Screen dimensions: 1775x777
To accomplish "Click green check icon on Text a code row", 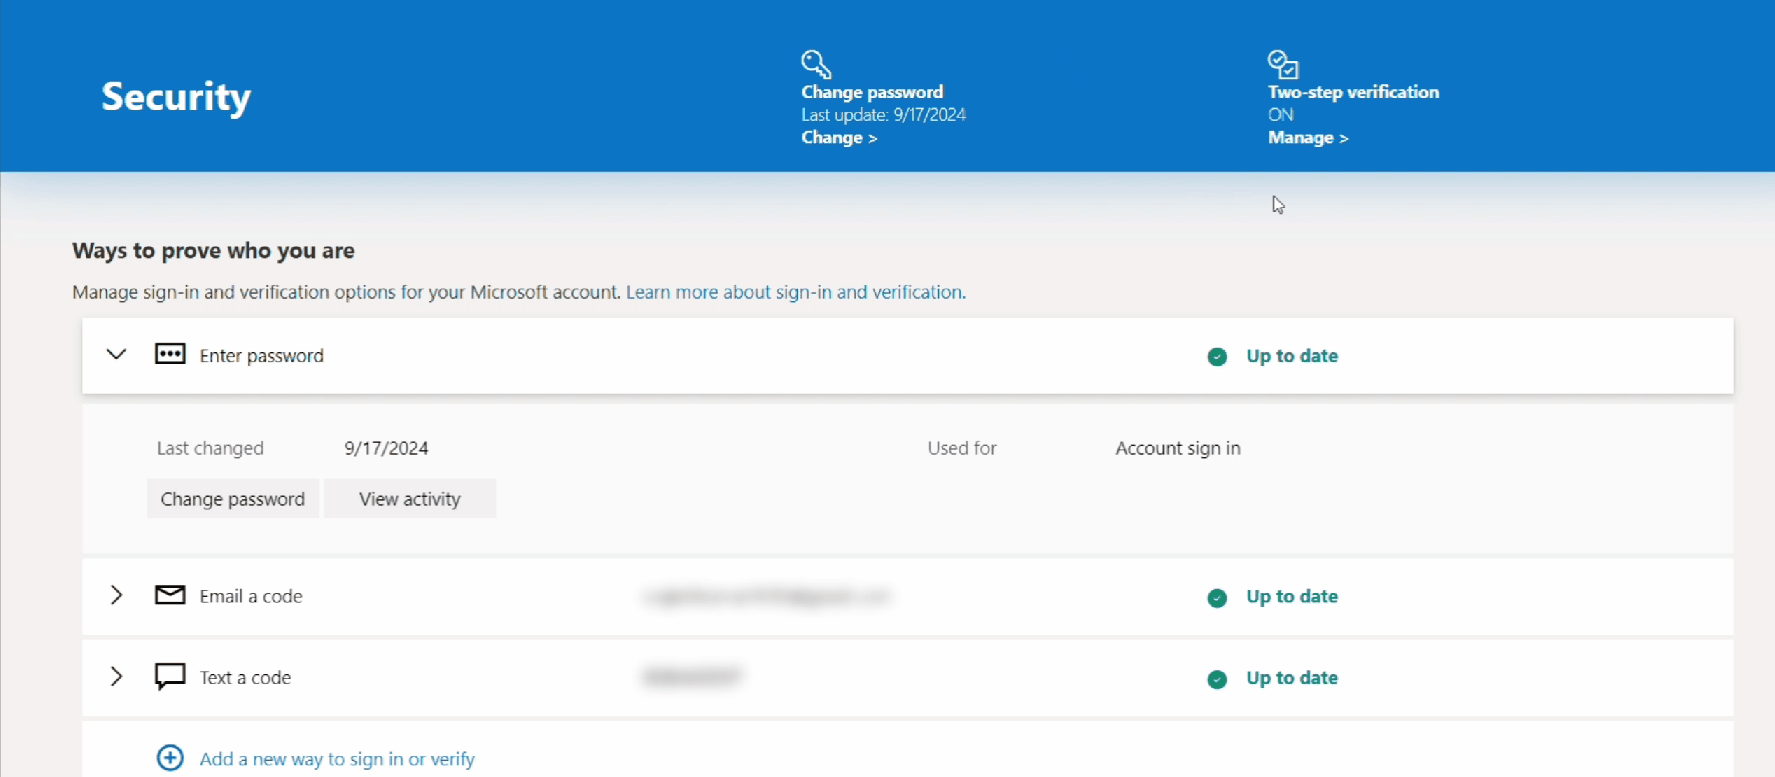I will pyautogui.click(x=1217, y=679).
